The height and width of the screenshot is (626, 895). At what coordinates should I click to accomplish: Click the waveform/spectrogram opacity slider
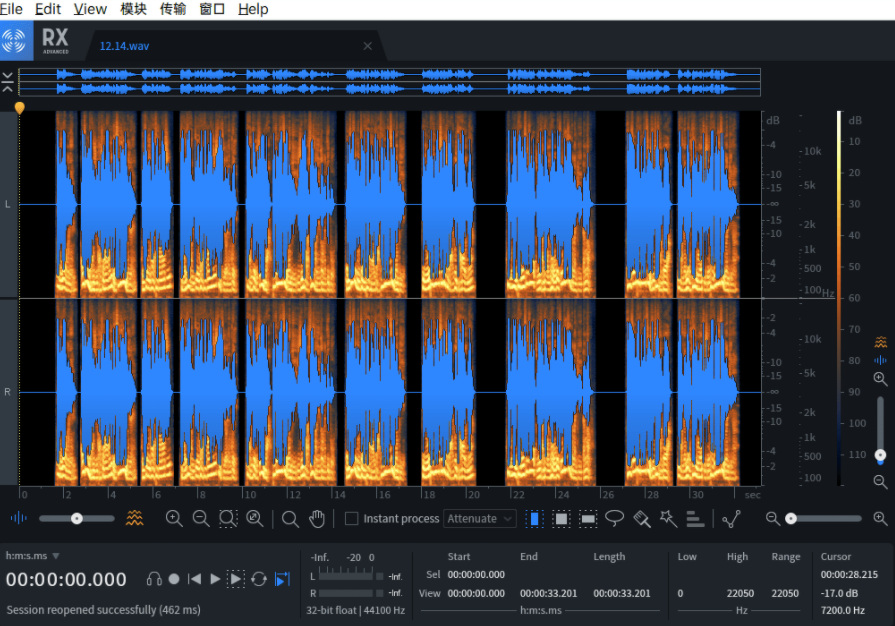tap(77, 518)
